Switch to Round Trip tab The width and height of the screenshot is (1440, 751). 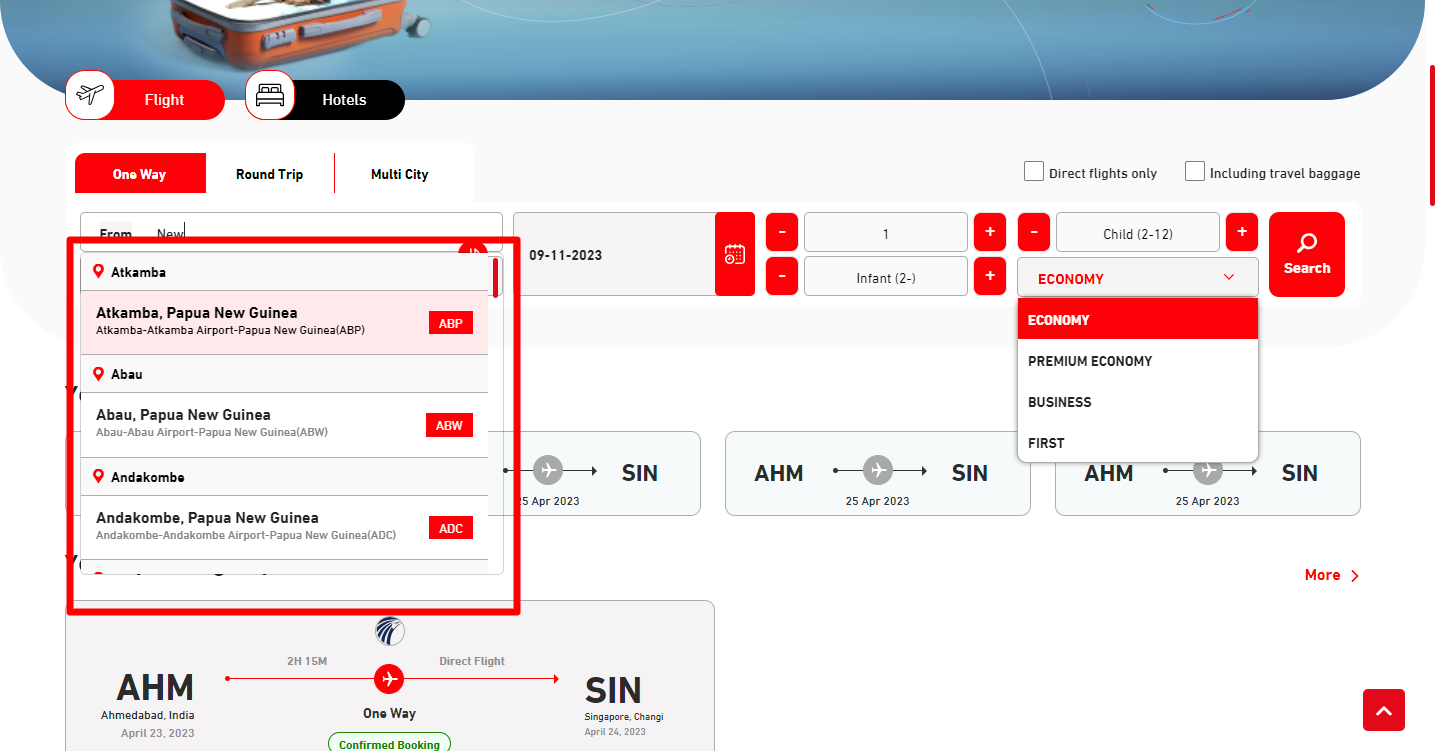pos(269,174)
